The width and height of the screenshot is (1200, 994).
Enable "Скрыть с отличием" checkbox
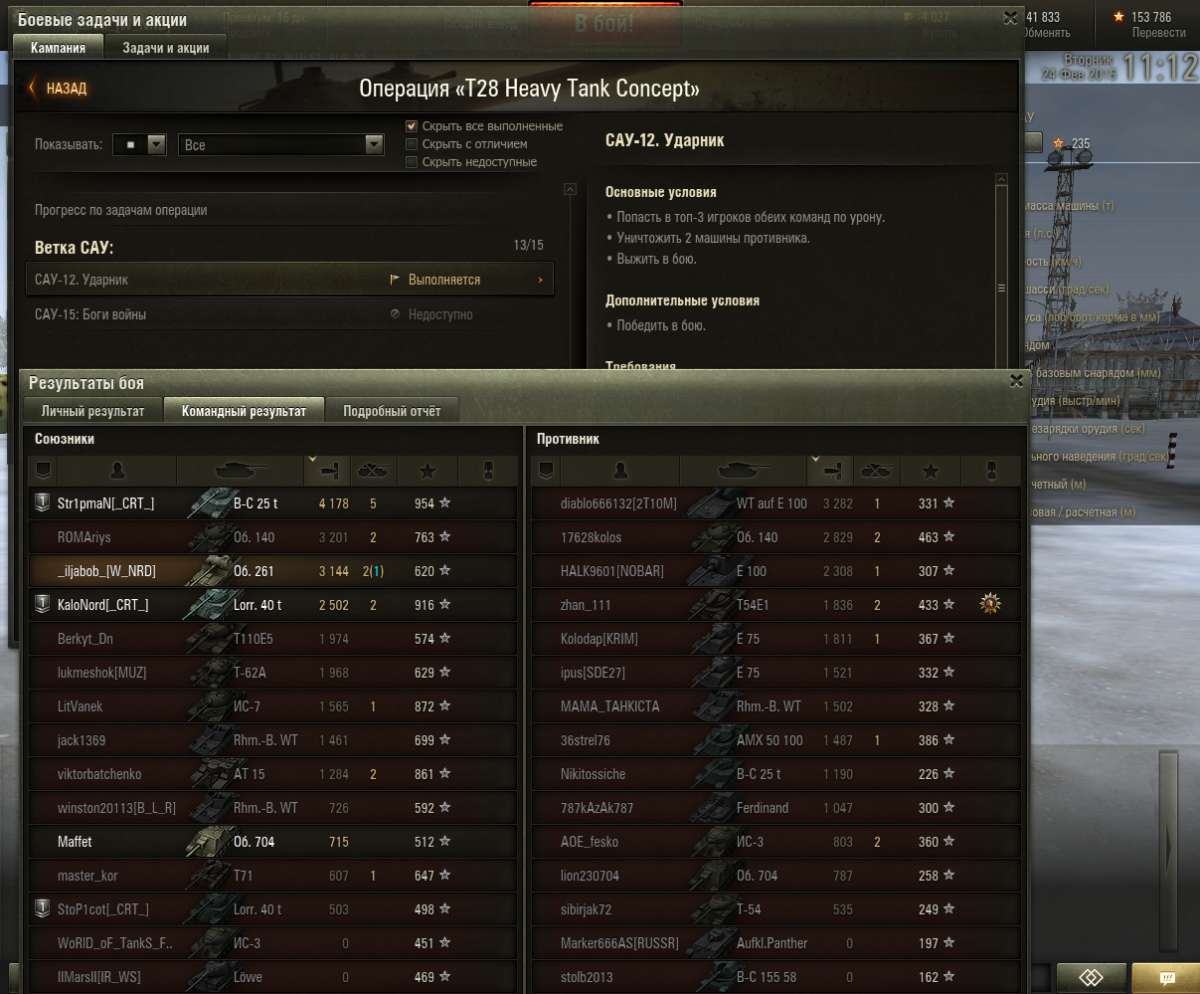pyautogui.click(x=411, y=144)
